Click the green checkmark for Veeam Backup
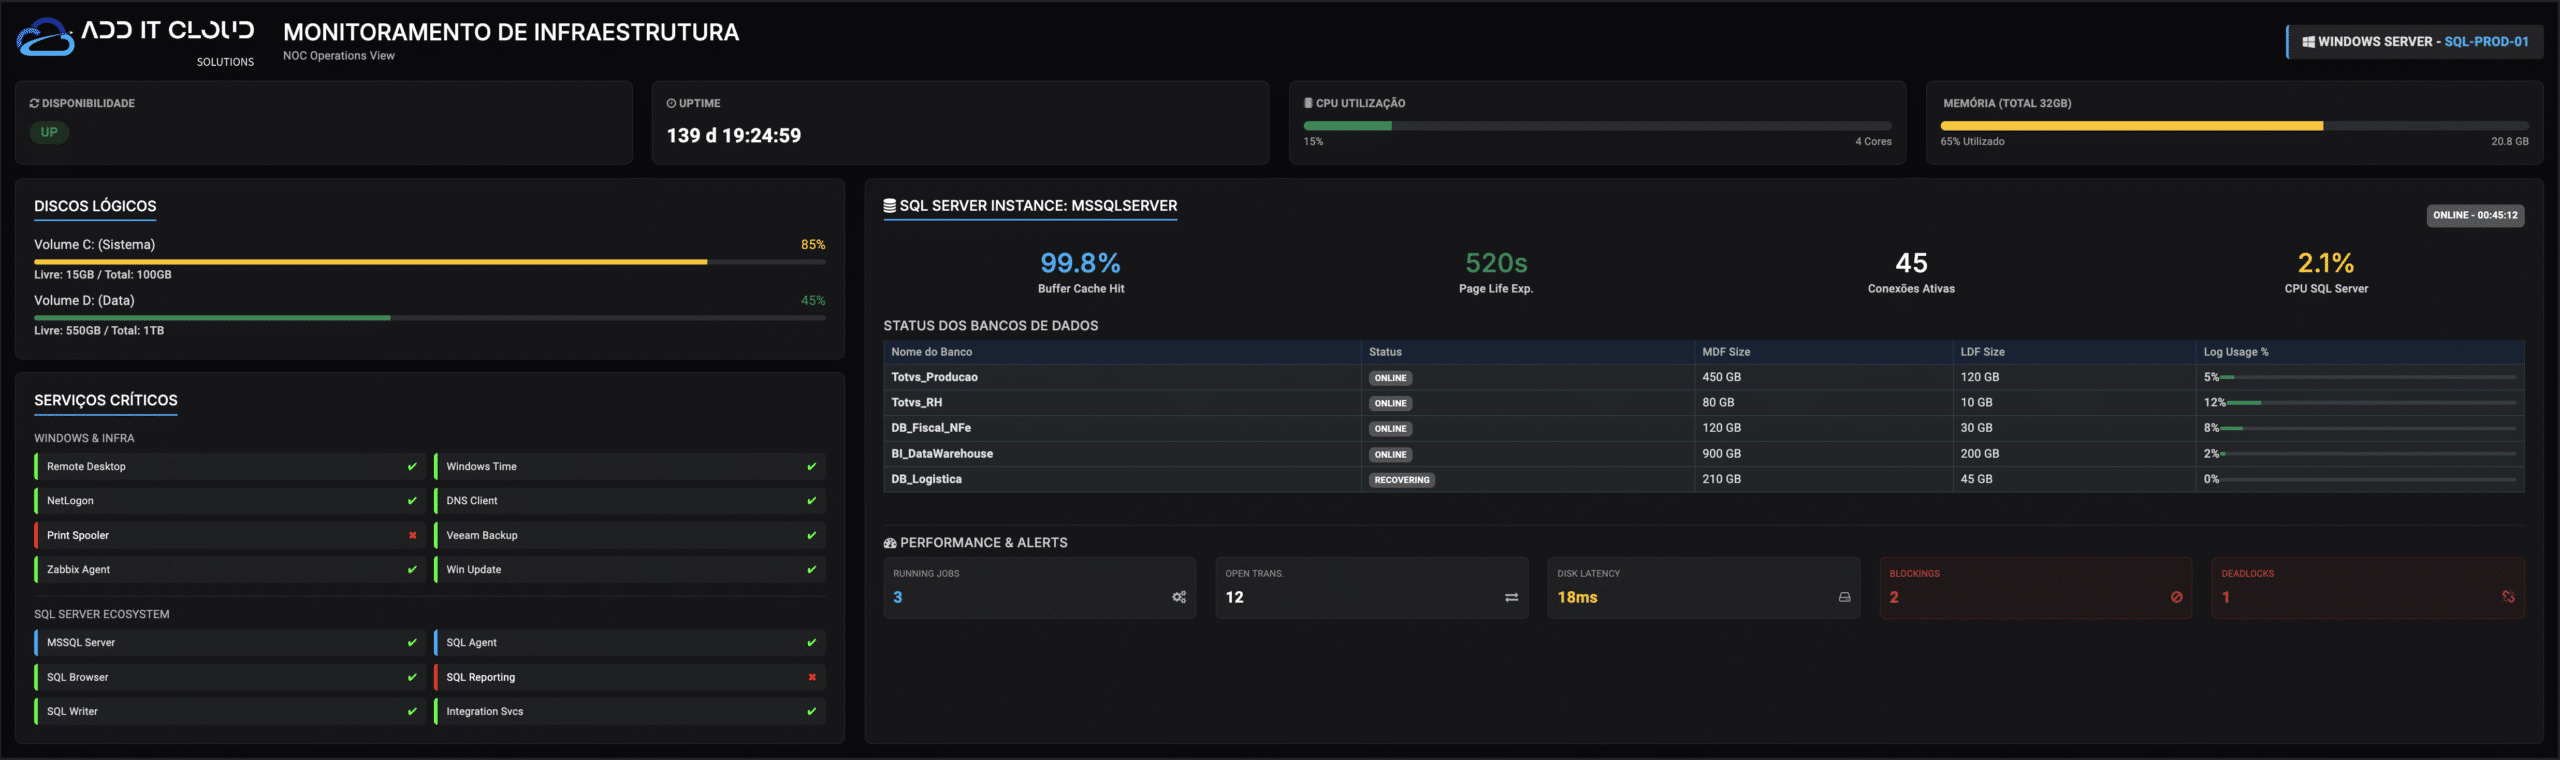The image size is (2560, 760). [812, 535]
